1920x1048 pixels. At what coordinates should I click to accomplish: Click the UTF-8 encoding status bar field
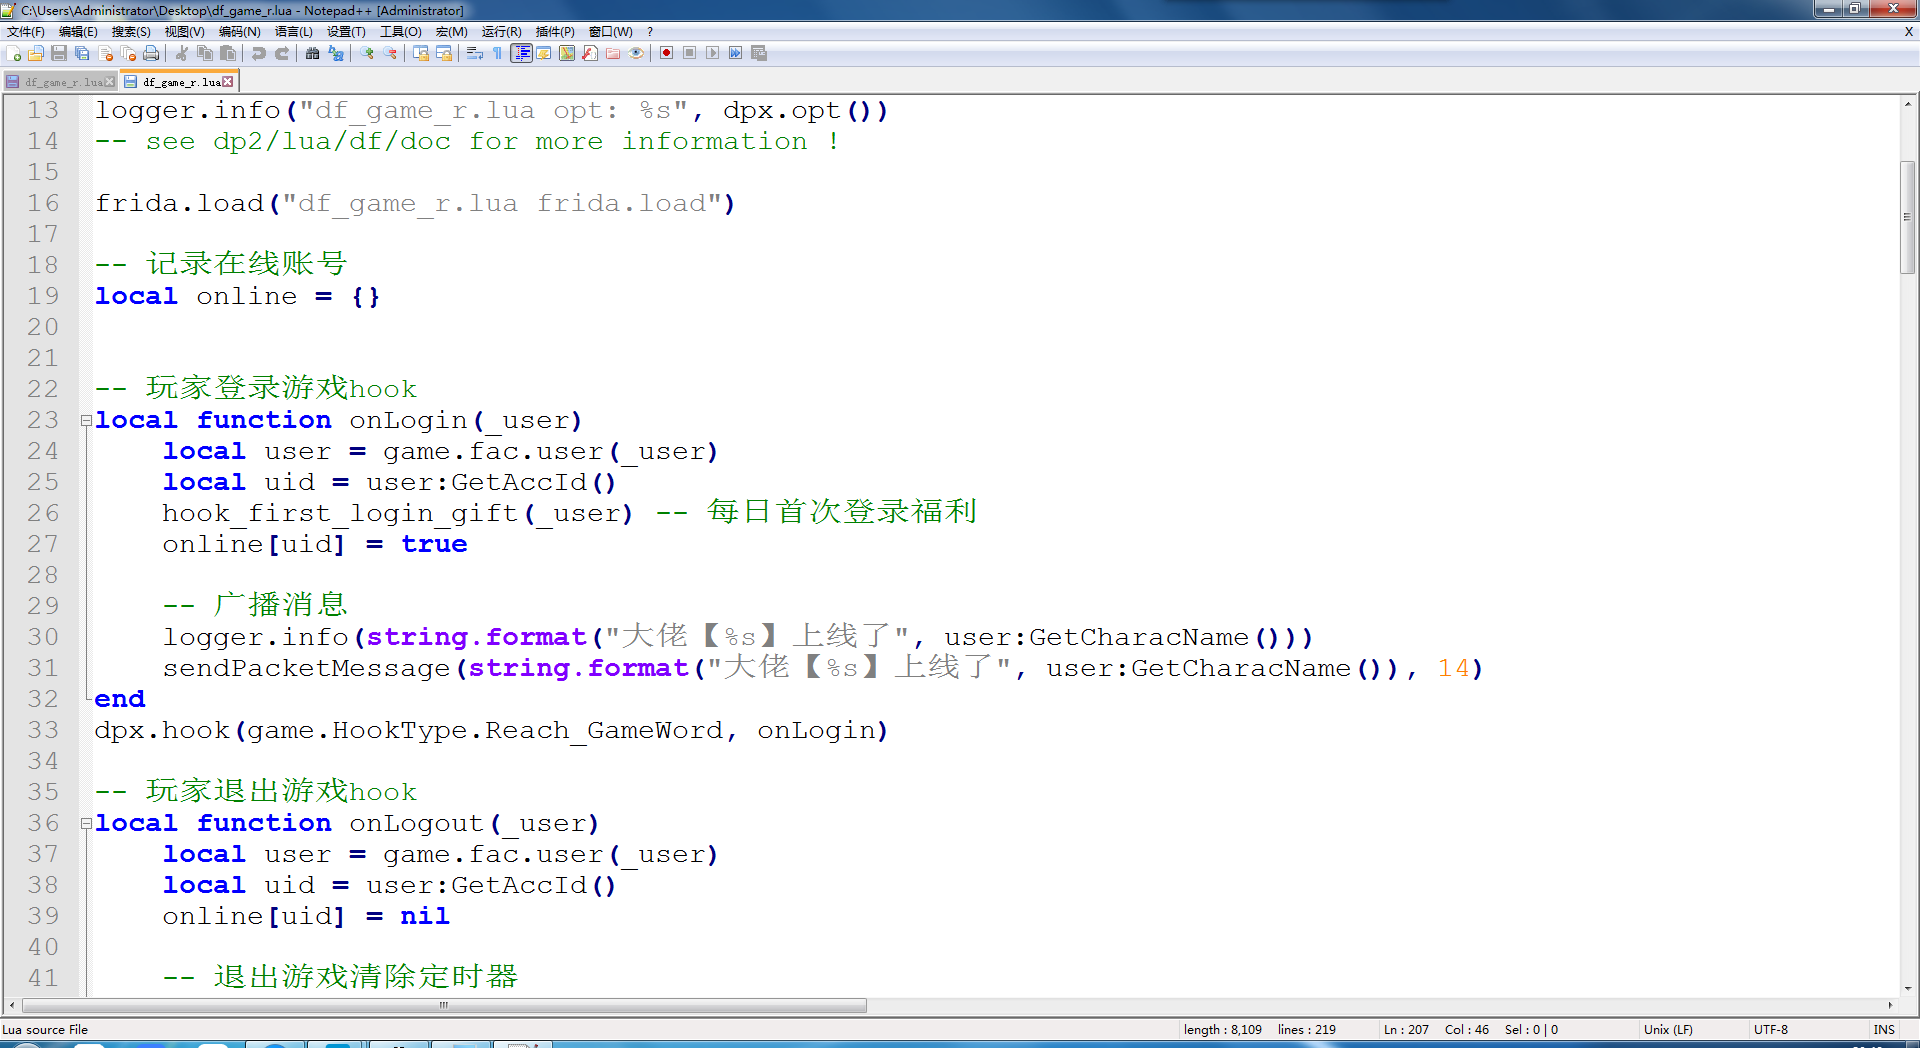(1770, 1029)
